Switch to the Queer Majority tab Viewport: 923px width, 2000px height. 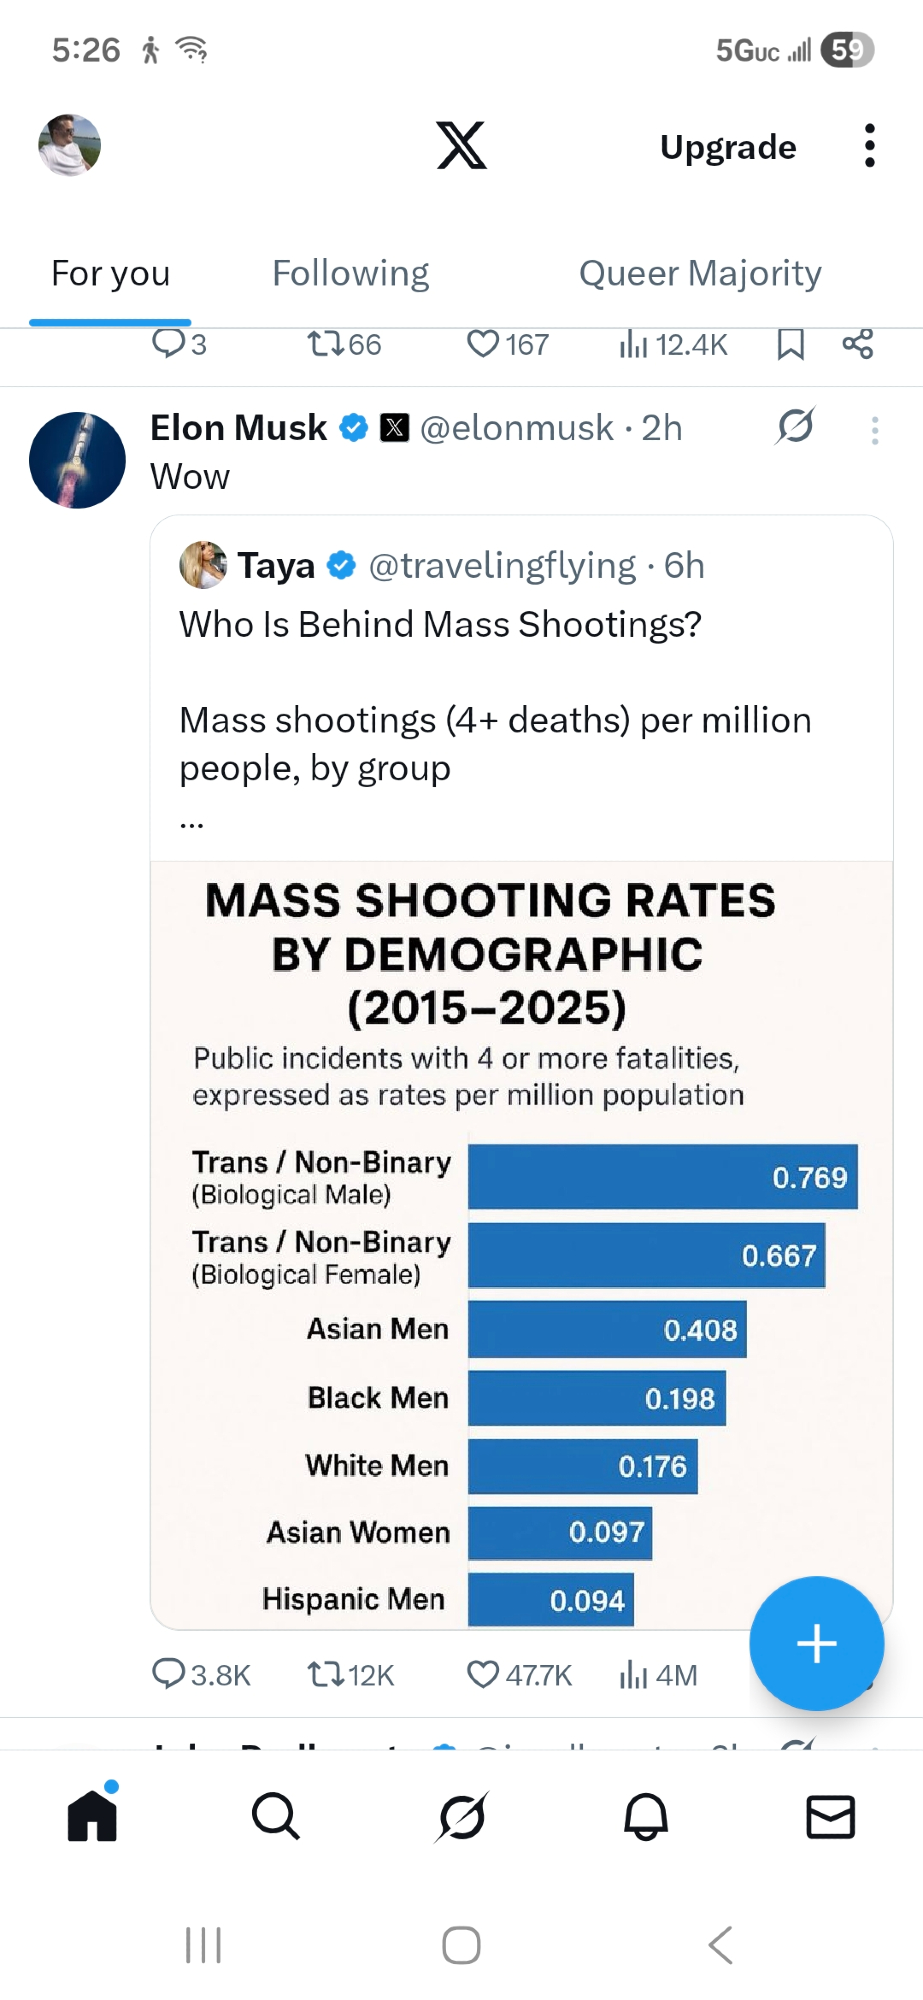tap(700, 273)
